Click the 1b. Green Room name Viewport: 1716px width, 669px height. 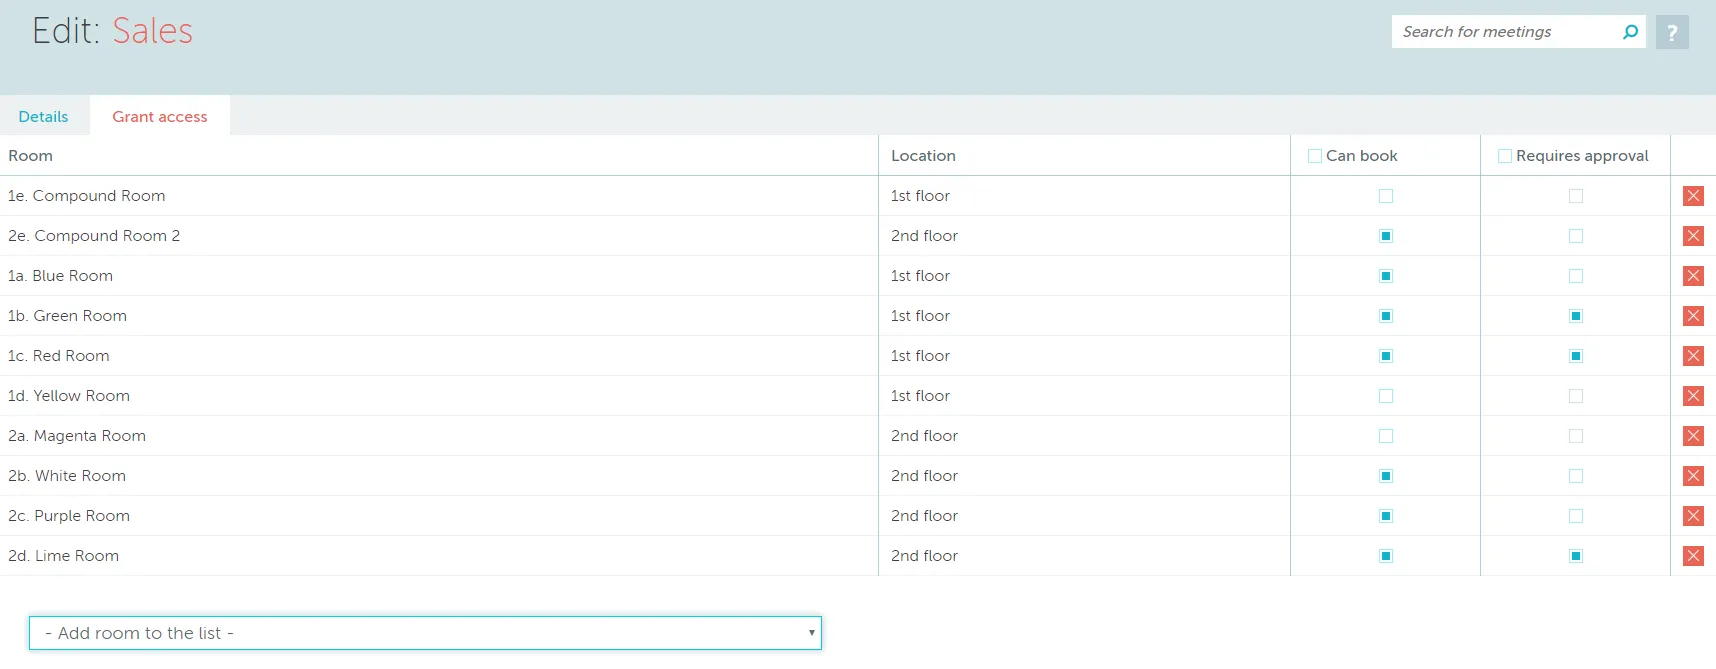pyautogui.click(x=67, y=316)
